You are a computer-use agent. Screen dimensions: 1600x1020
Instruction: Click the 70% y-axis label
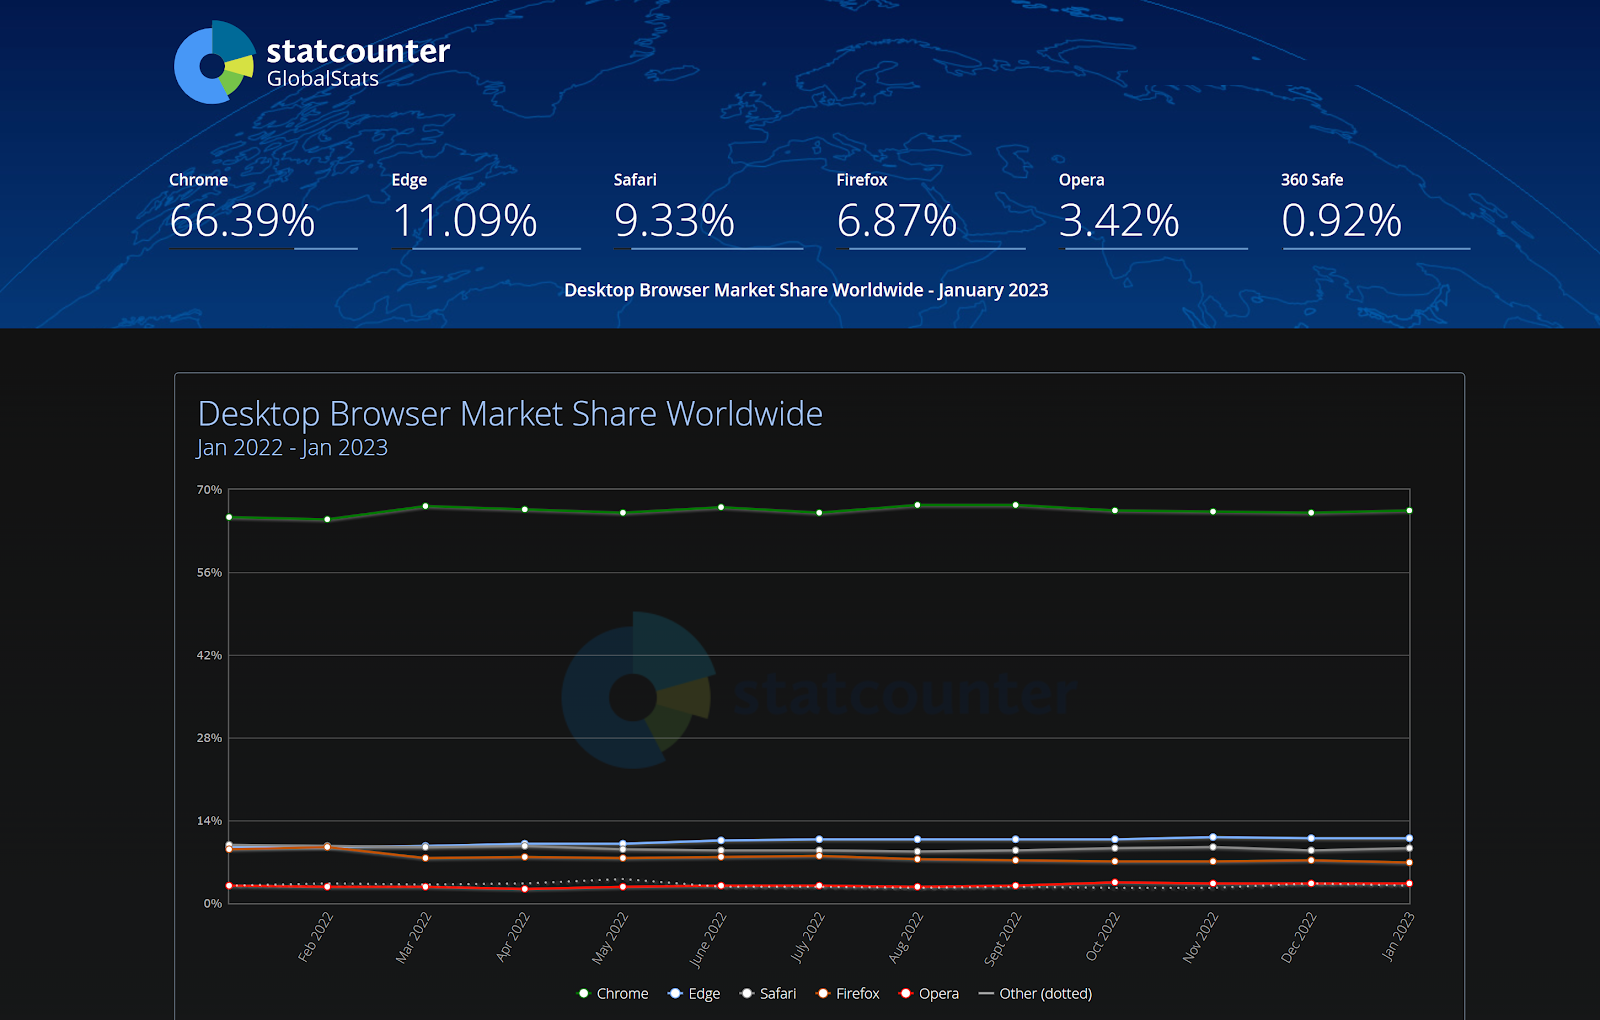click(x=209, y=490)
